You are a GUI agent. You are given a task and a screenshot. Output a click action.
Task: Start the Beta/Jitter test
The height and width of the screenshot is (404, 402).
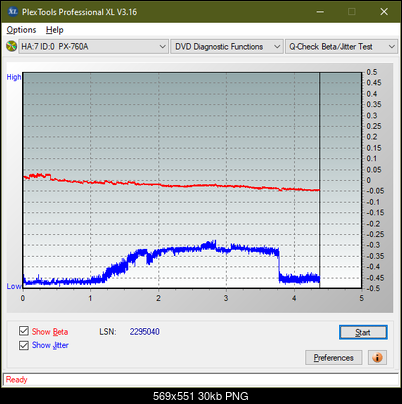tap(363, 332)
